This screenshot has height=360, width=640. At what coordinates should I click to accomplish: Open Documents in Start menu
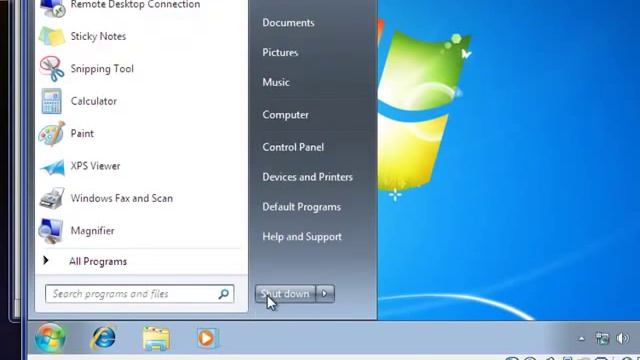coord(288,23)
